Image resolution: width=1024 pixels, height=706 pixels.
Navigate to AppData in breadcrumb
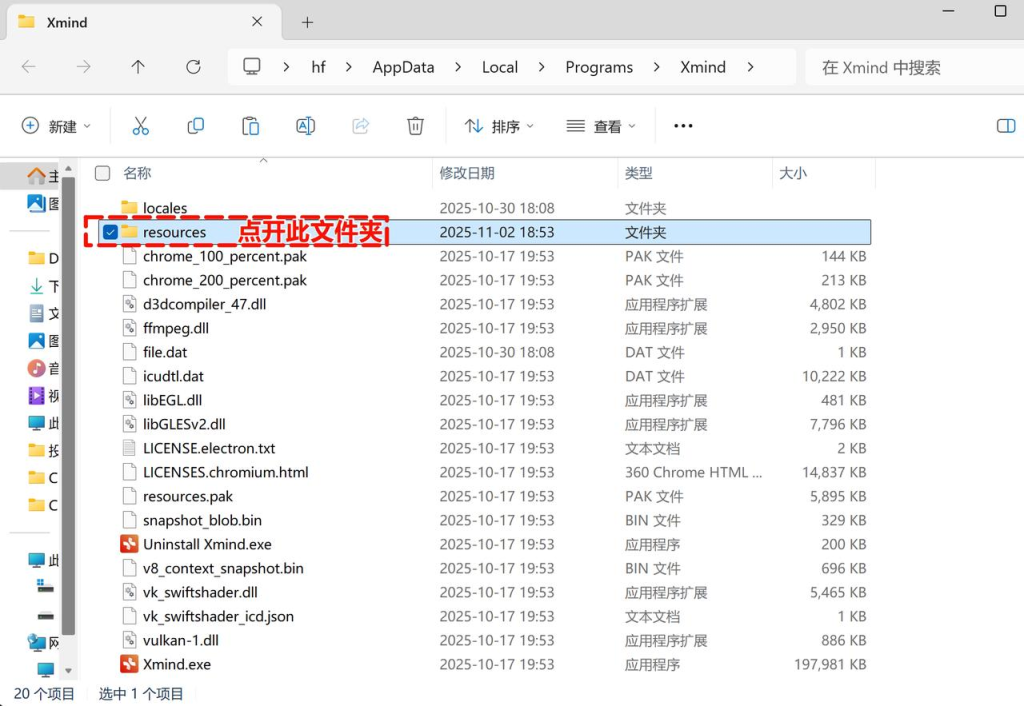click(403, 67)
